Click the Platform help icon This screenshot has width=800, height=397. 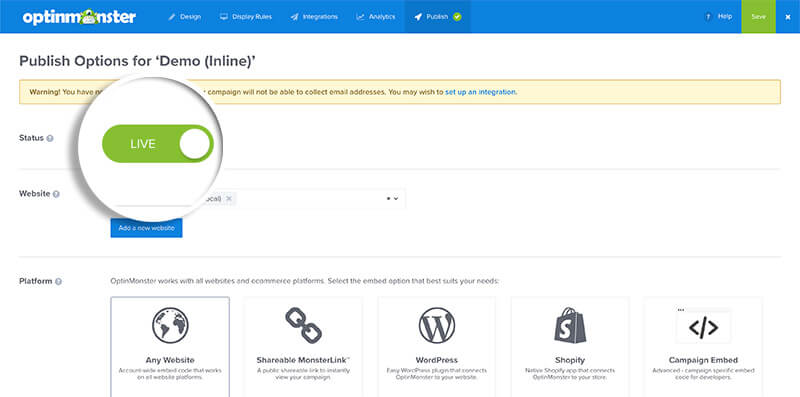[58, 282]
